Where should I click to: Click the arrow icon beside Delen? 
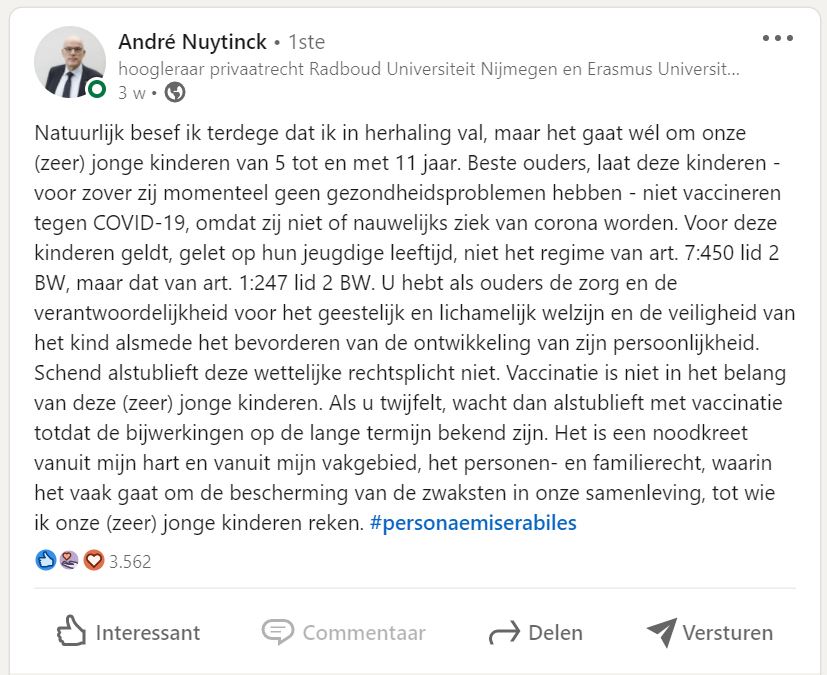[x=504, y=633]
